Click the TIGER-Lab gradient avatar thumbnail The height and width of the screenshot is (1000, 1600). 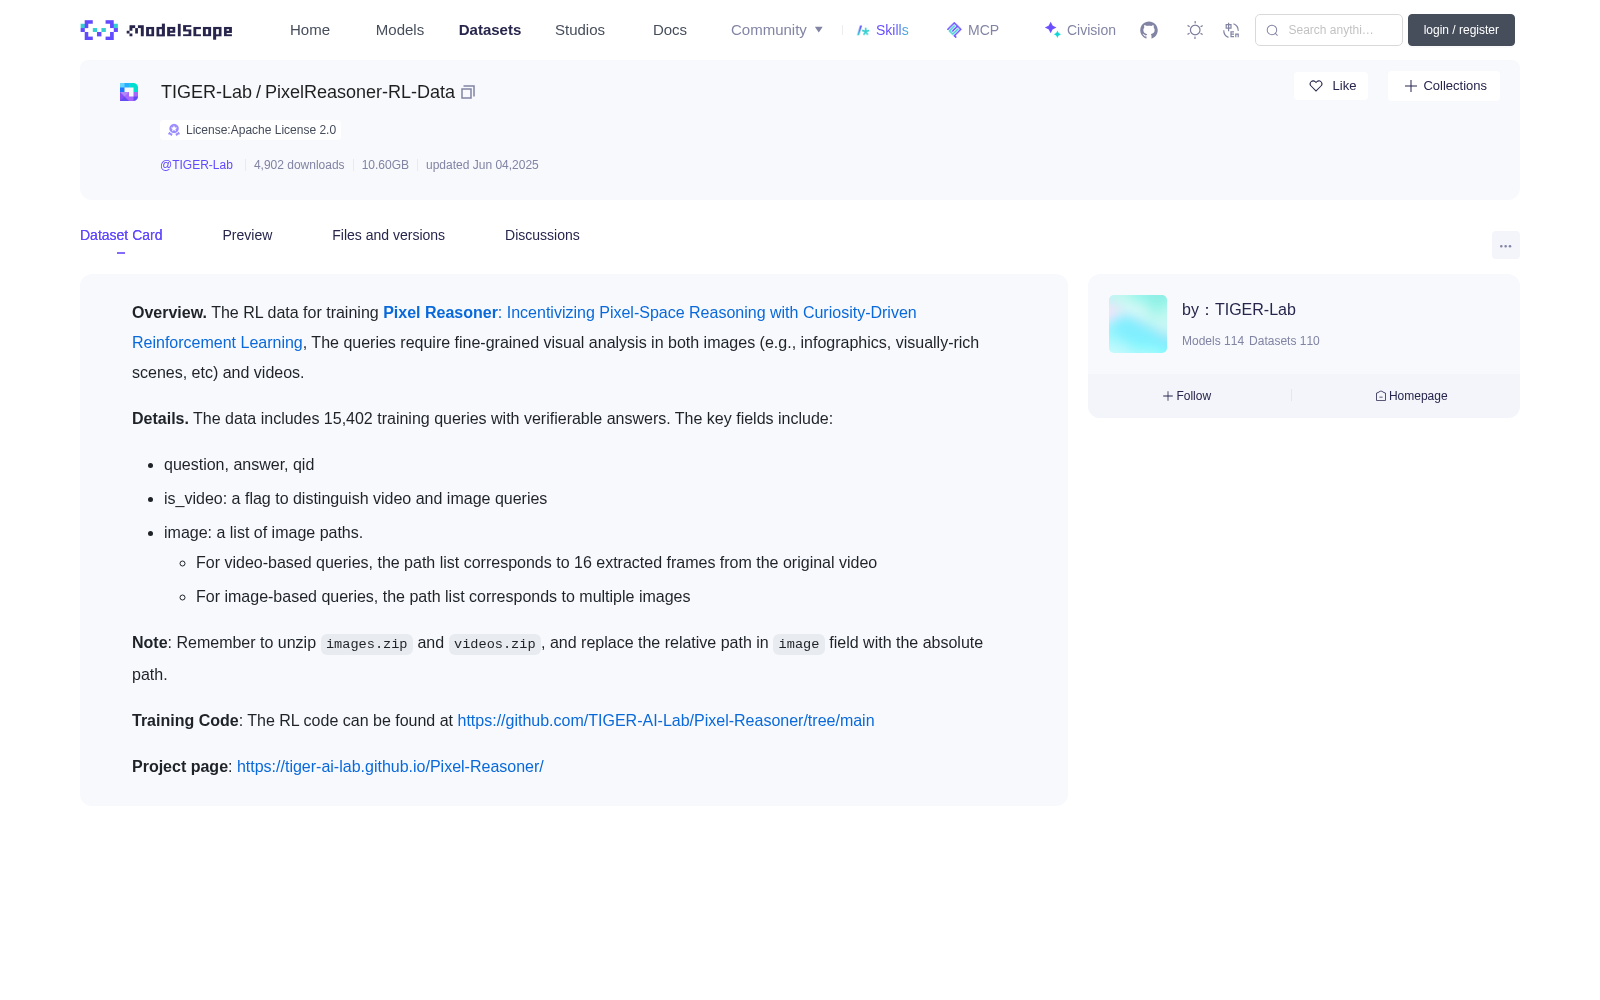1138,324
